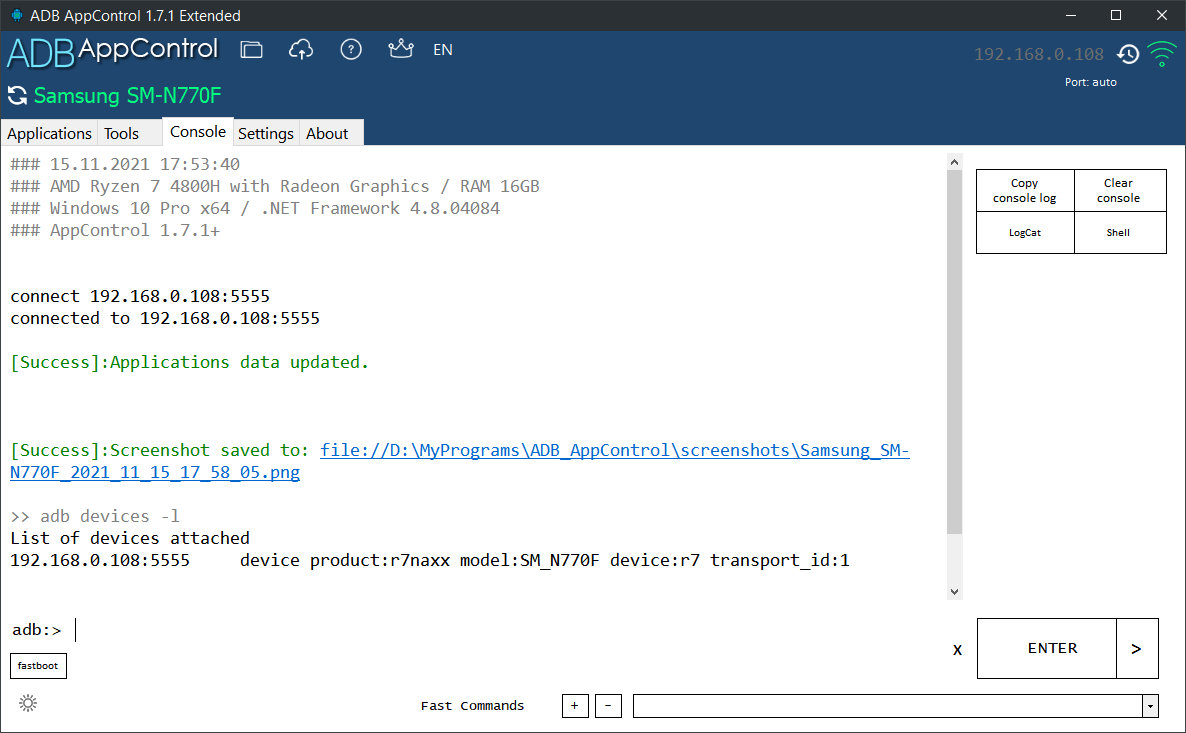The height and width of the screenshot is (733, 1186).
Task: Click the console scrollbar down arrow
Action: [955, 592]
